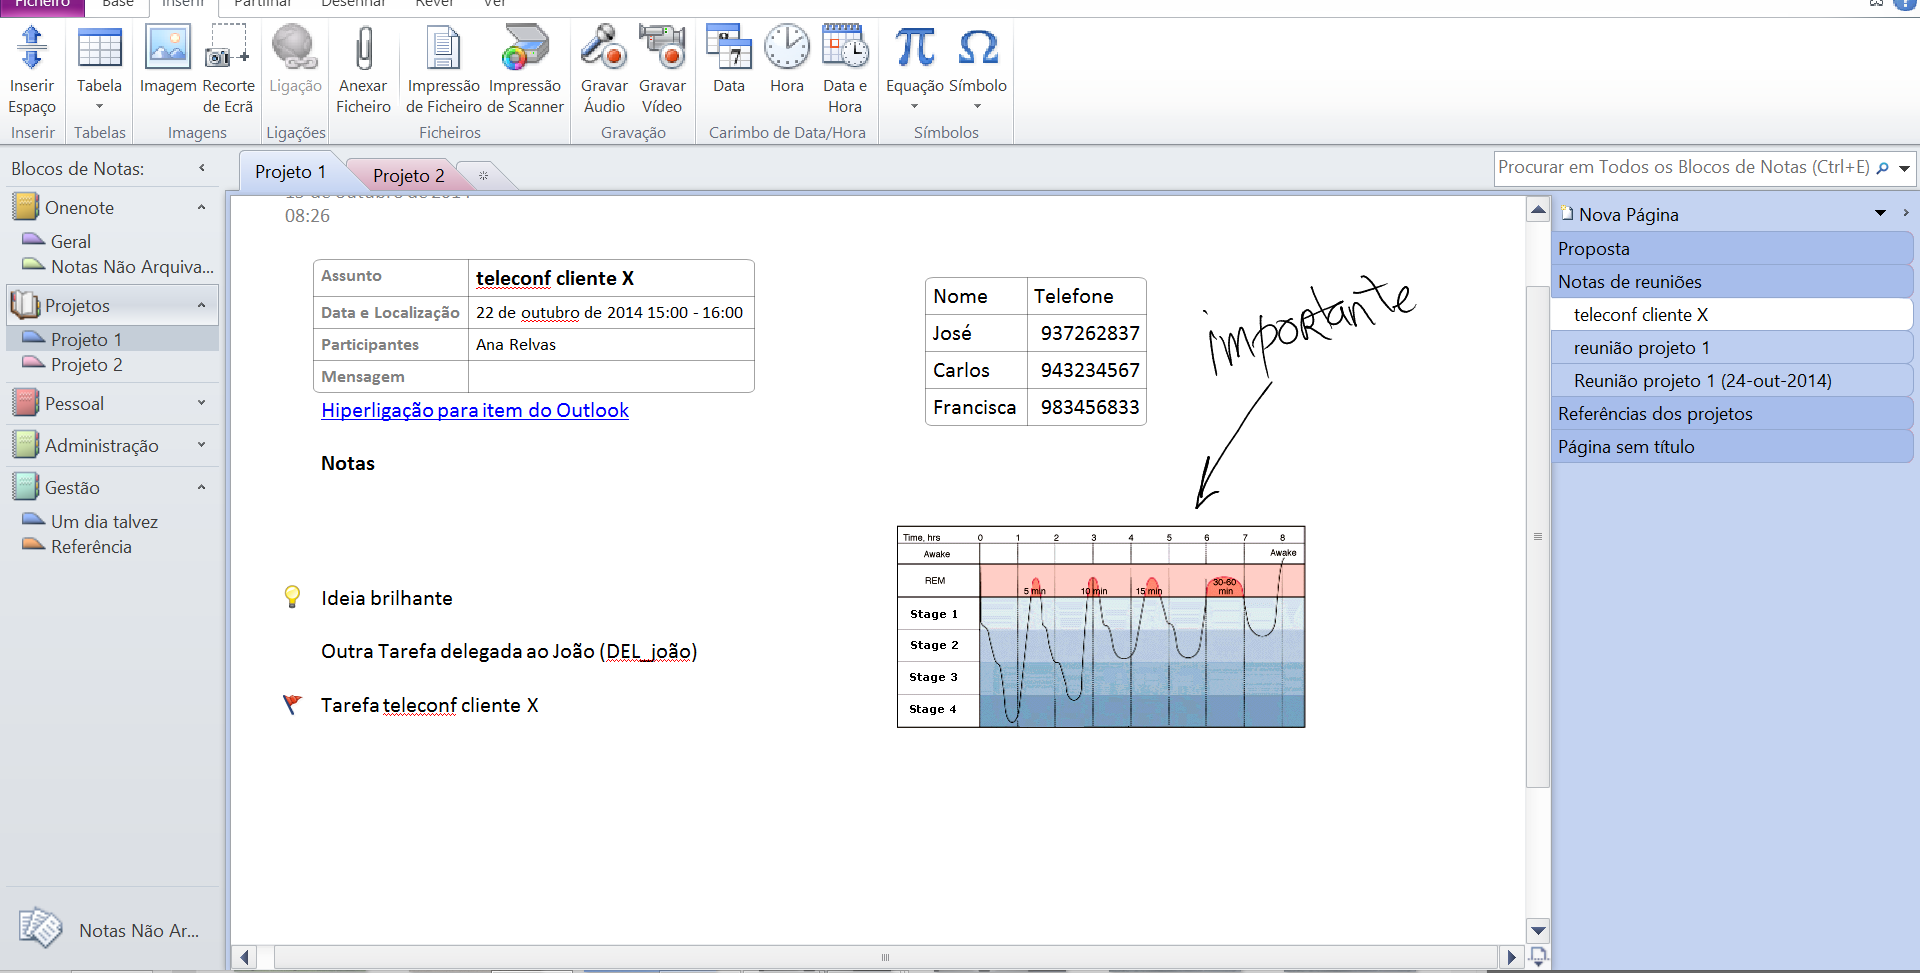1920x973 pixels.
Task: Open the Desenhar ribbon tab
Action: (x=353, y=5)
